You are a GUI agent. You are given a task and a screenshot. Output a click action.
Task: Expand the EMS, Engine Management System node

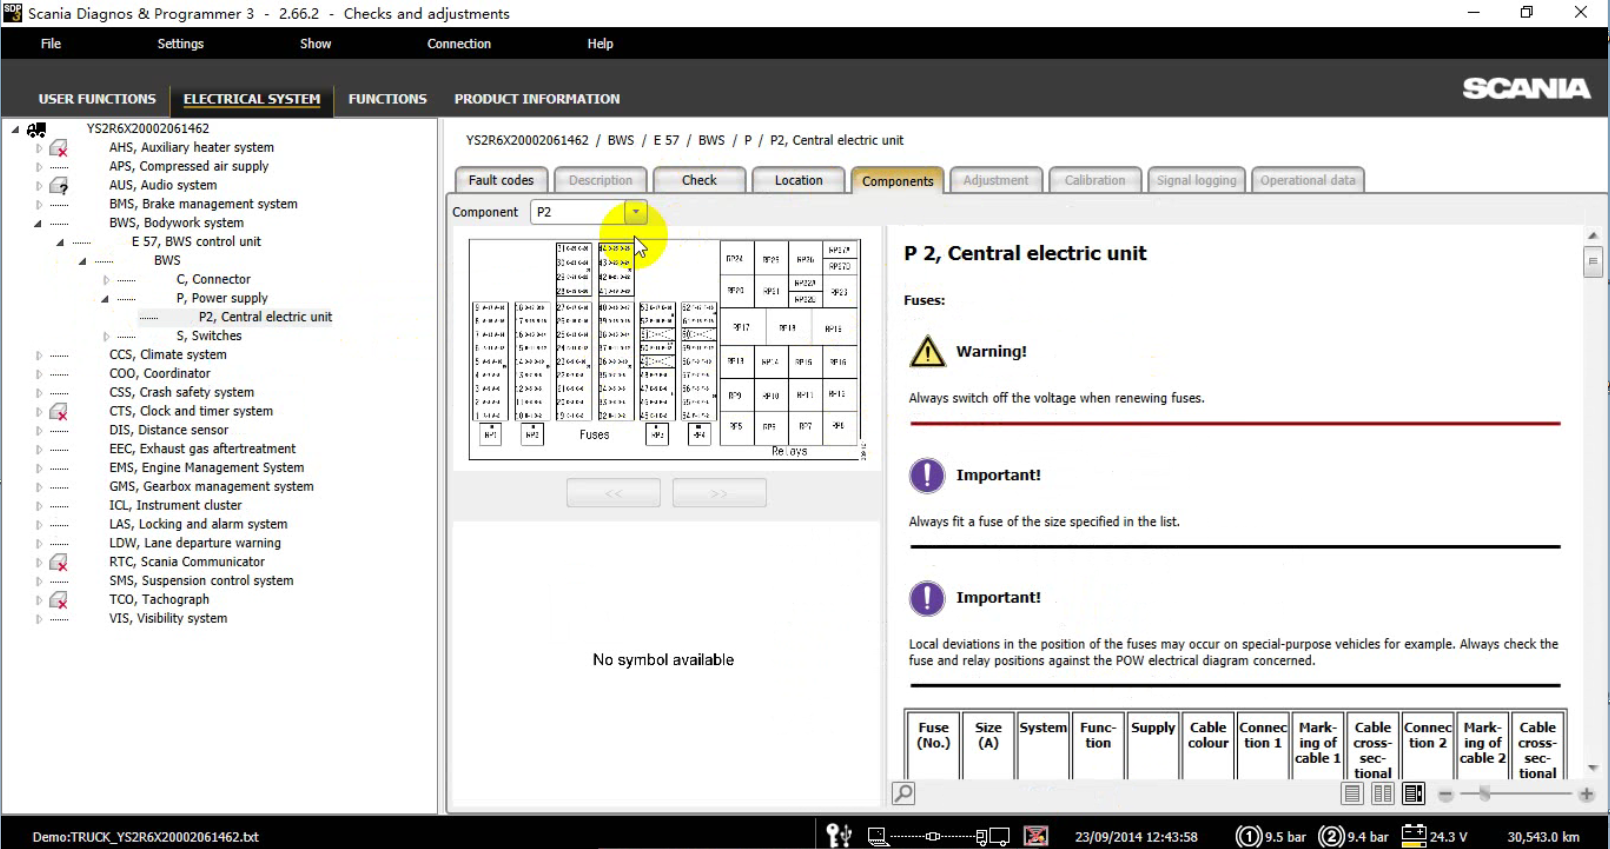(39, 468)
